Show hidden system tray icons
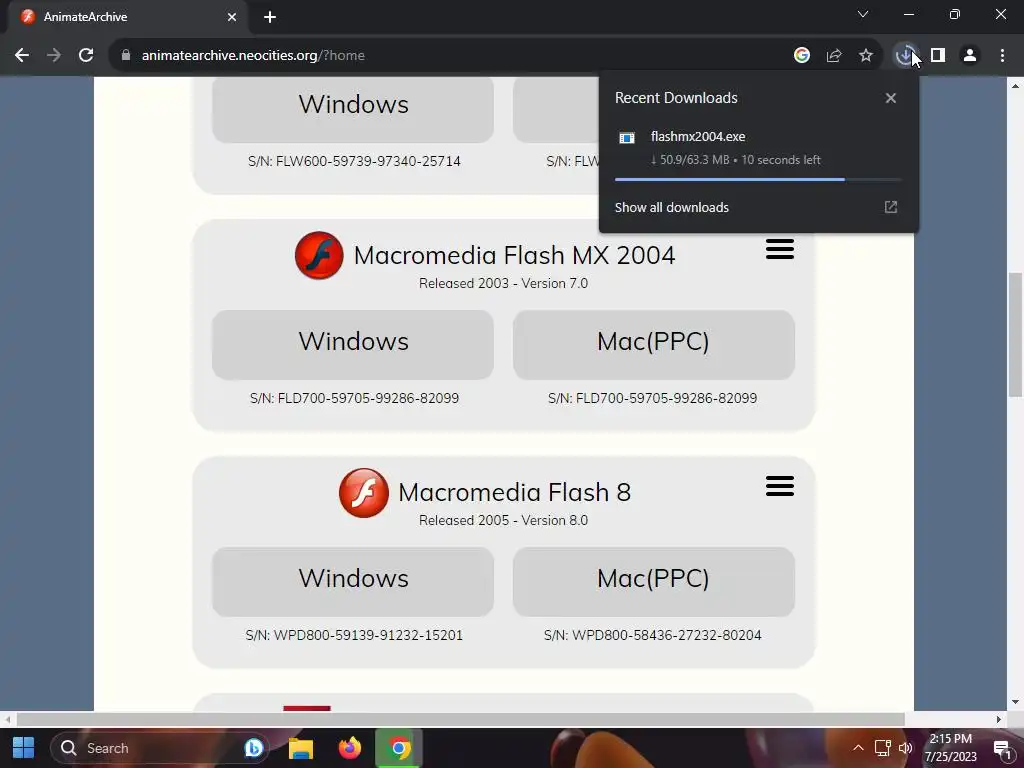 (858, 748)
